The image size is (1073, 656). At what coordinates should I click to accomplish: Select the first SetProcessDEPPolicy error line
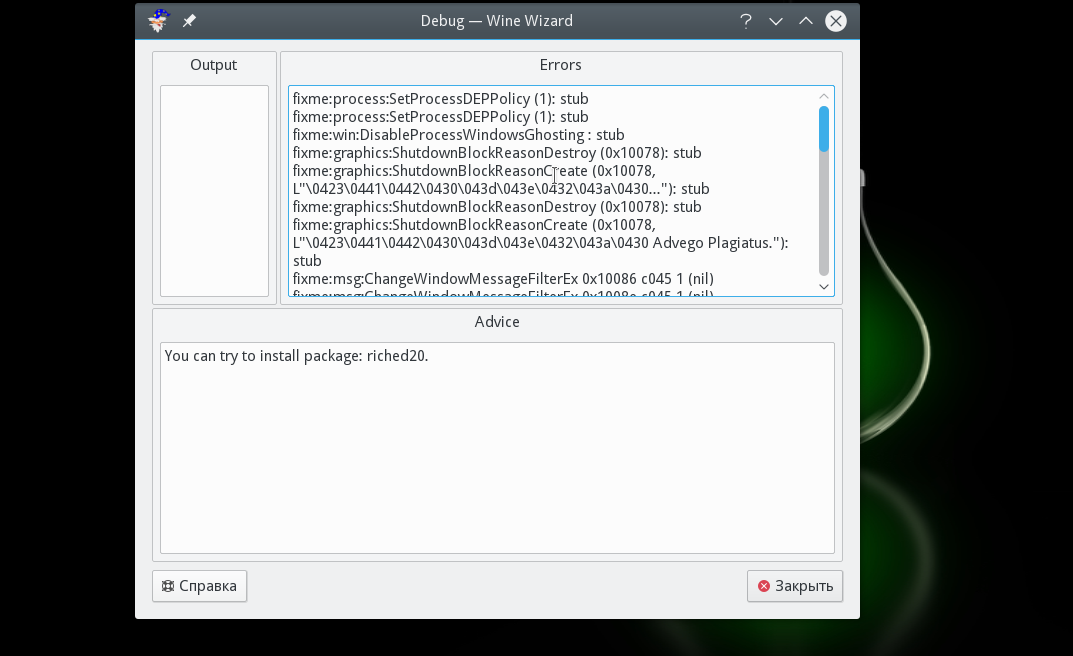point(440,99)
